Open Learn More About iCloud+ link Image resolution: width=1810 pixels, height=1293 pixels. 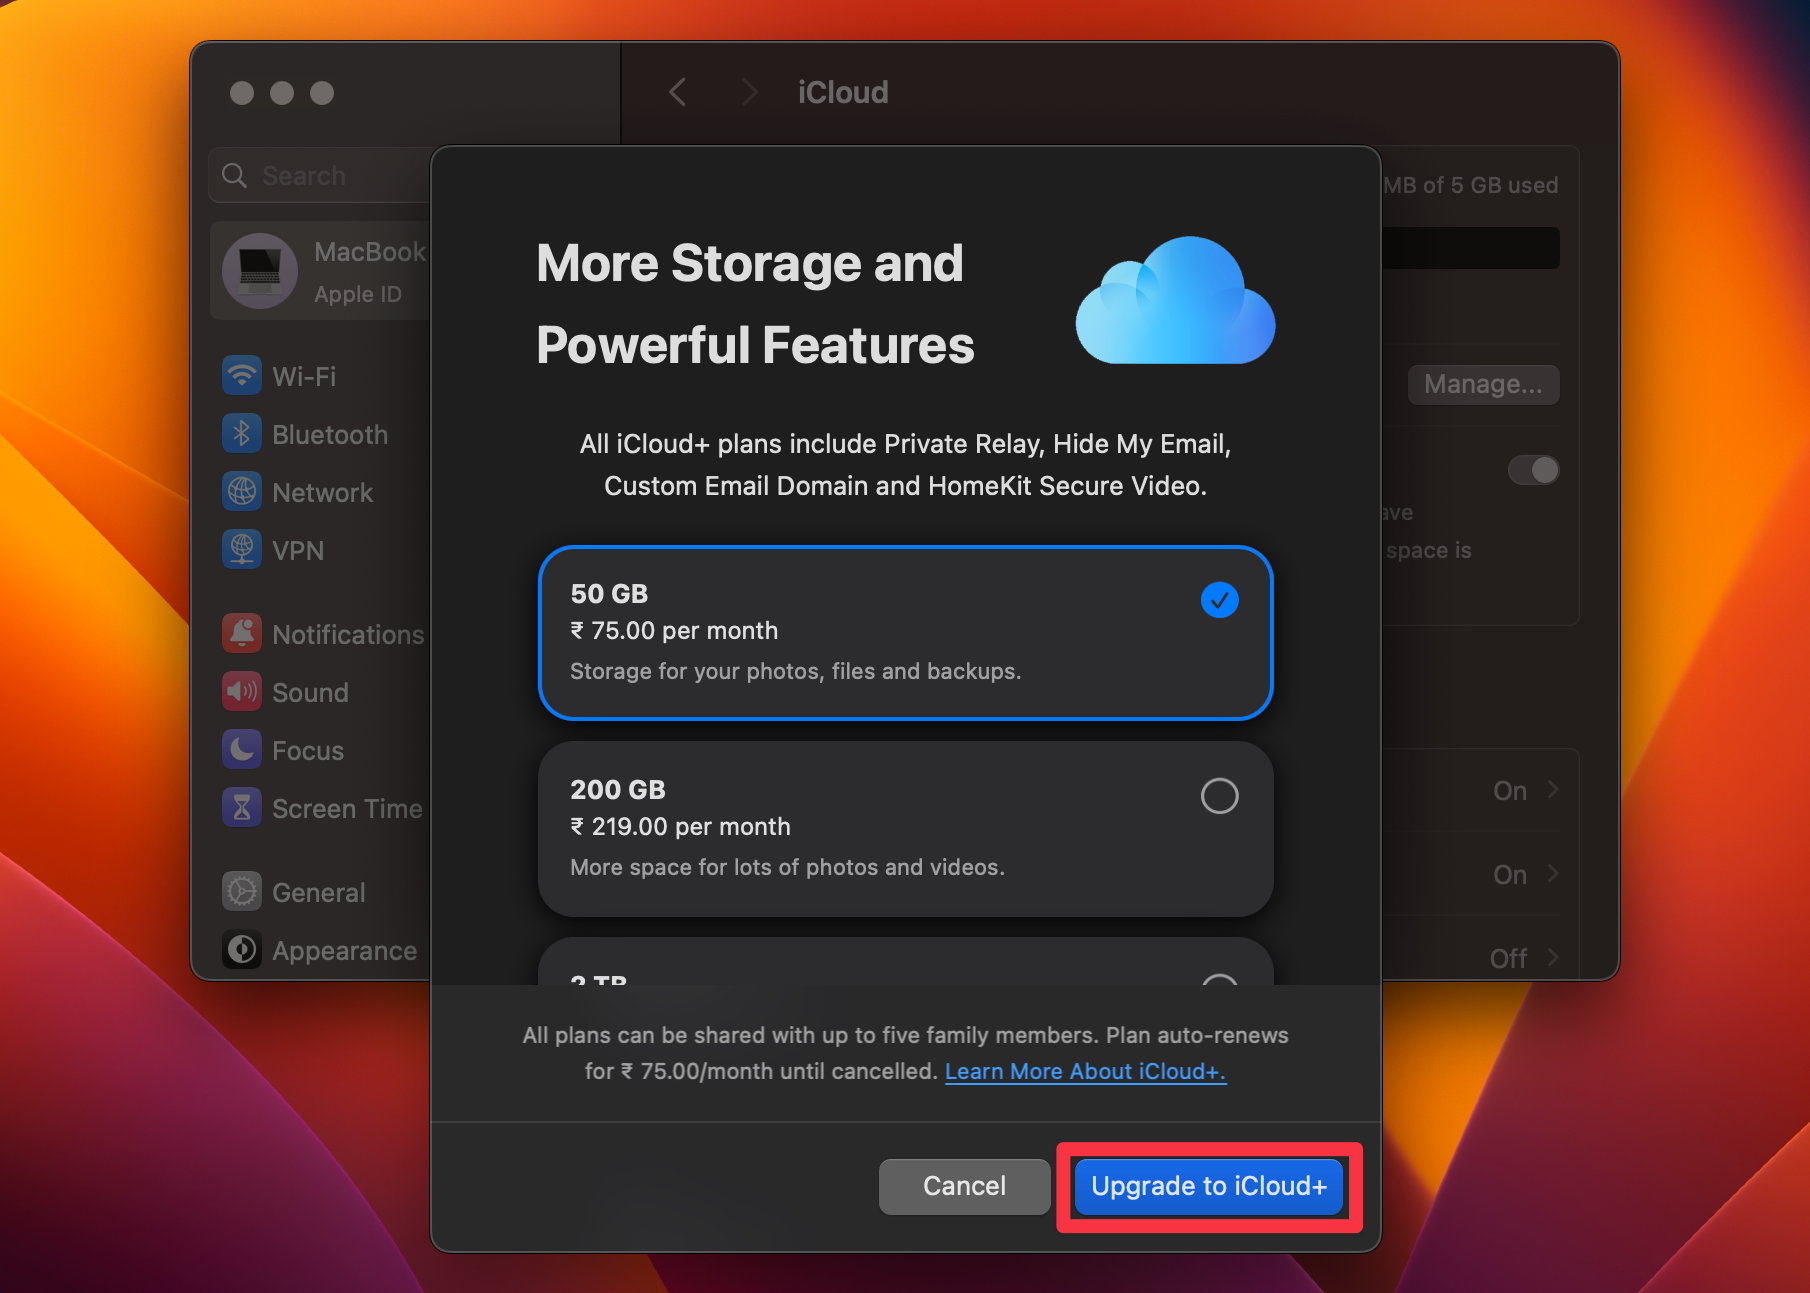1085,1071
